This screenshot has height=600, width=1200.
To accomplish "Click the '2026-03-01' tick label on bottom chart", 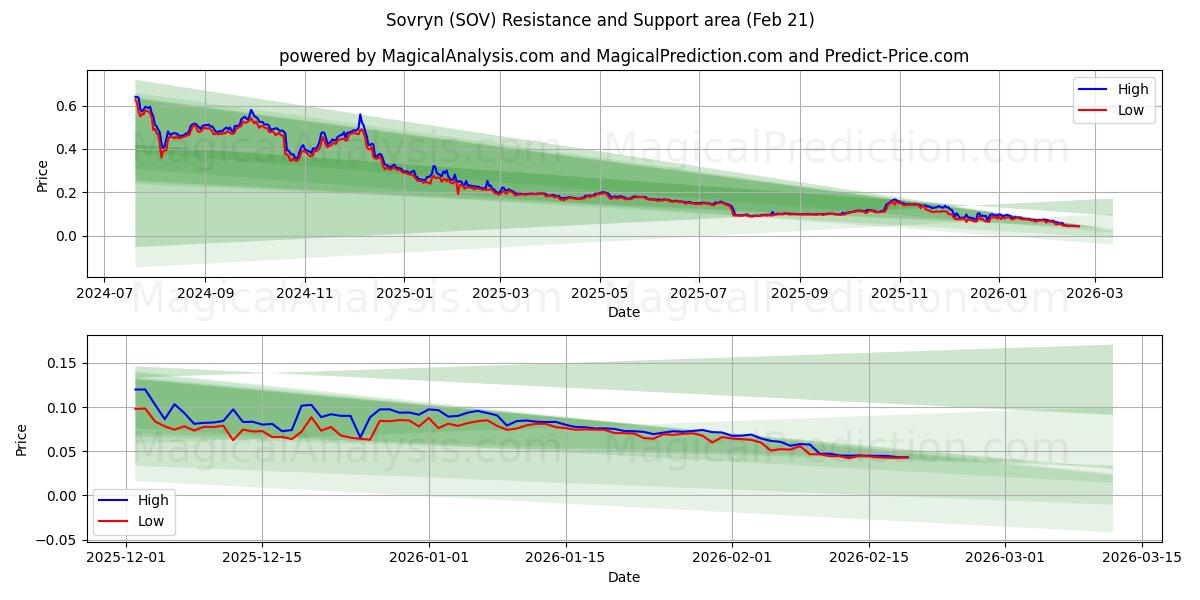I will pos(1006,560).
